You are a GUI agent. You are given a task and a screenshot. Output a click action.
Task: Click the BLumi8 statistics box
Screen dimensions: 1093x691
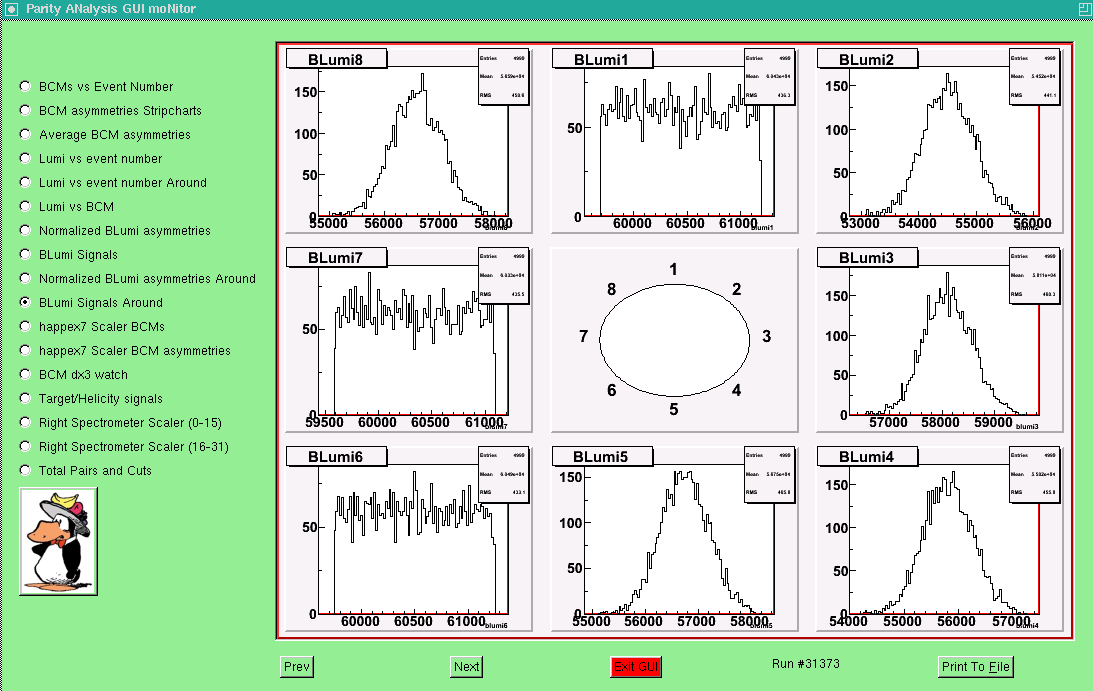[504, 77]
